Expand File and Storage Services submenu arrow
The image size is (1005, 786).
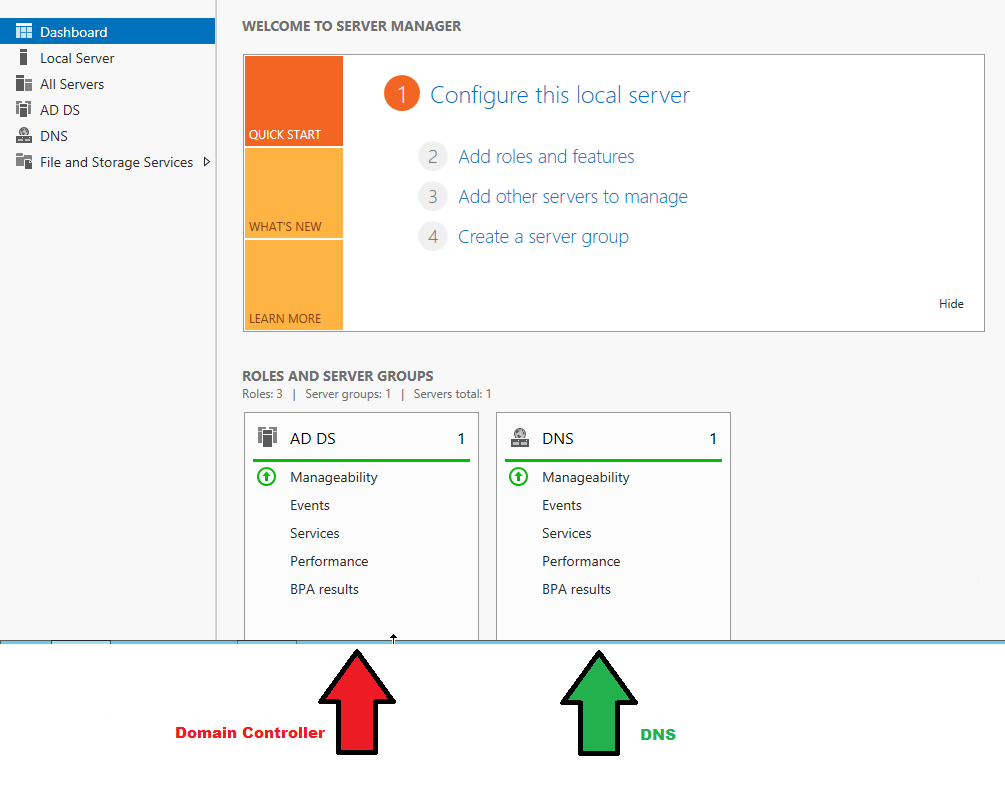pos(206,162)
